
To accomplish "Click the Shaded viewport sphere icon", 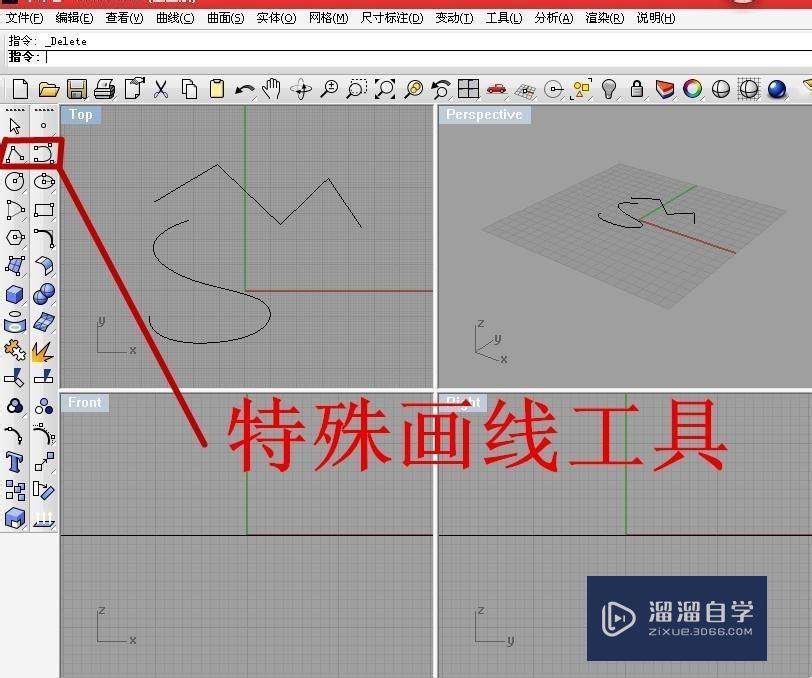I will tap(721, 89).
